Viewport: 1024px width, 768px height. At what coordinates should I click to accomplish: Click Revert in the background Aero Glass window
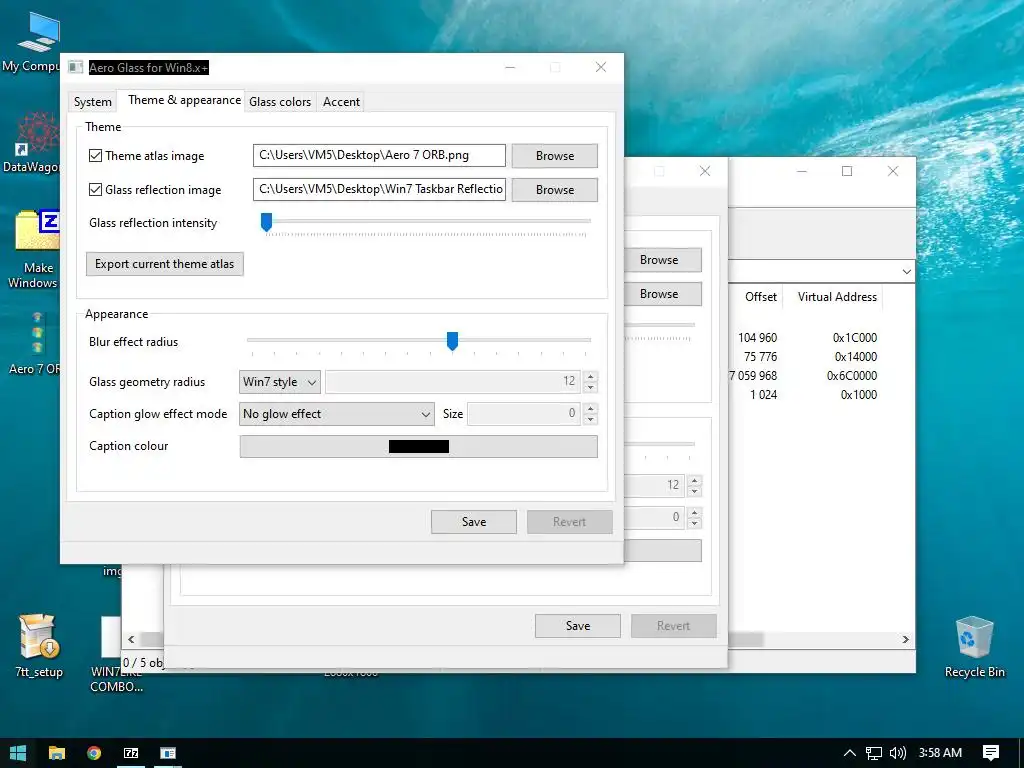click(x=673, y=626)
